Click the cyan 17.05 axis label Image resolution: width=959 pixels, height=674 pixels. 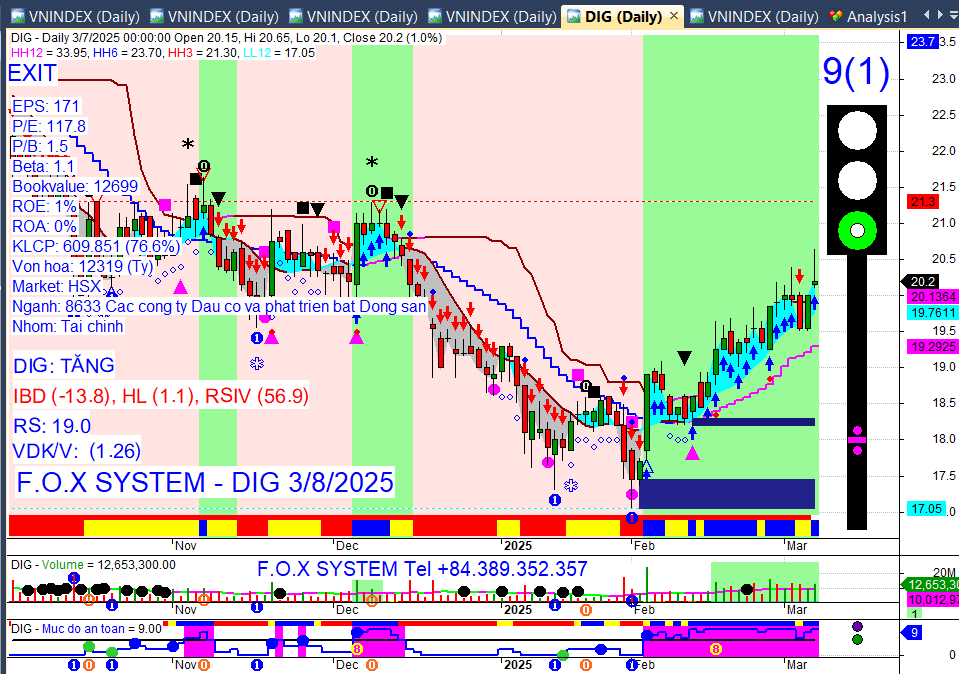coord(926,509)
